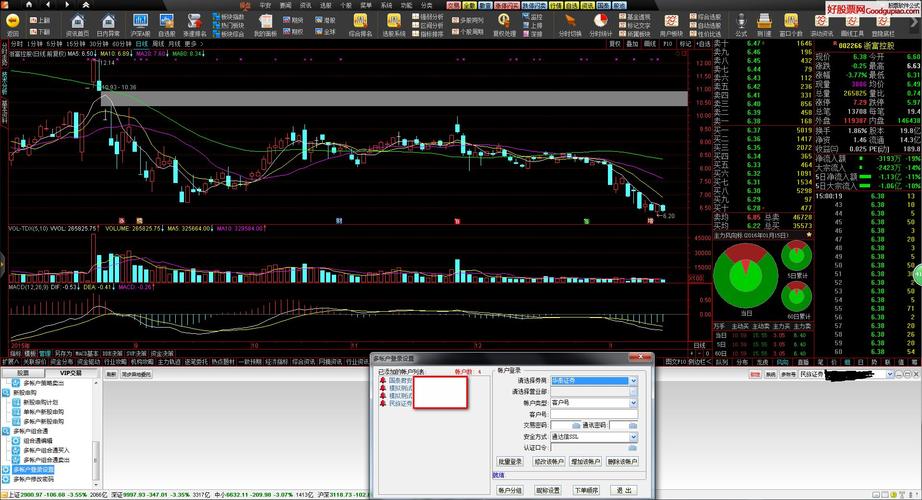Click 帐户分组 button

click(x=510, y=490)
